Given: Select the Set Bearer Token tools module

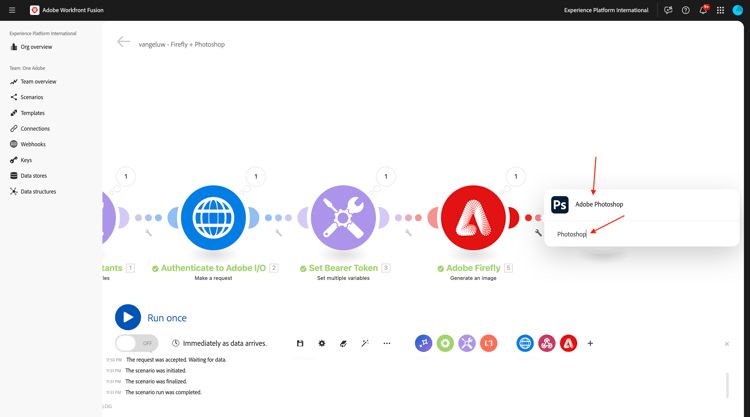Looking at the screenshot, I should 343,218.
